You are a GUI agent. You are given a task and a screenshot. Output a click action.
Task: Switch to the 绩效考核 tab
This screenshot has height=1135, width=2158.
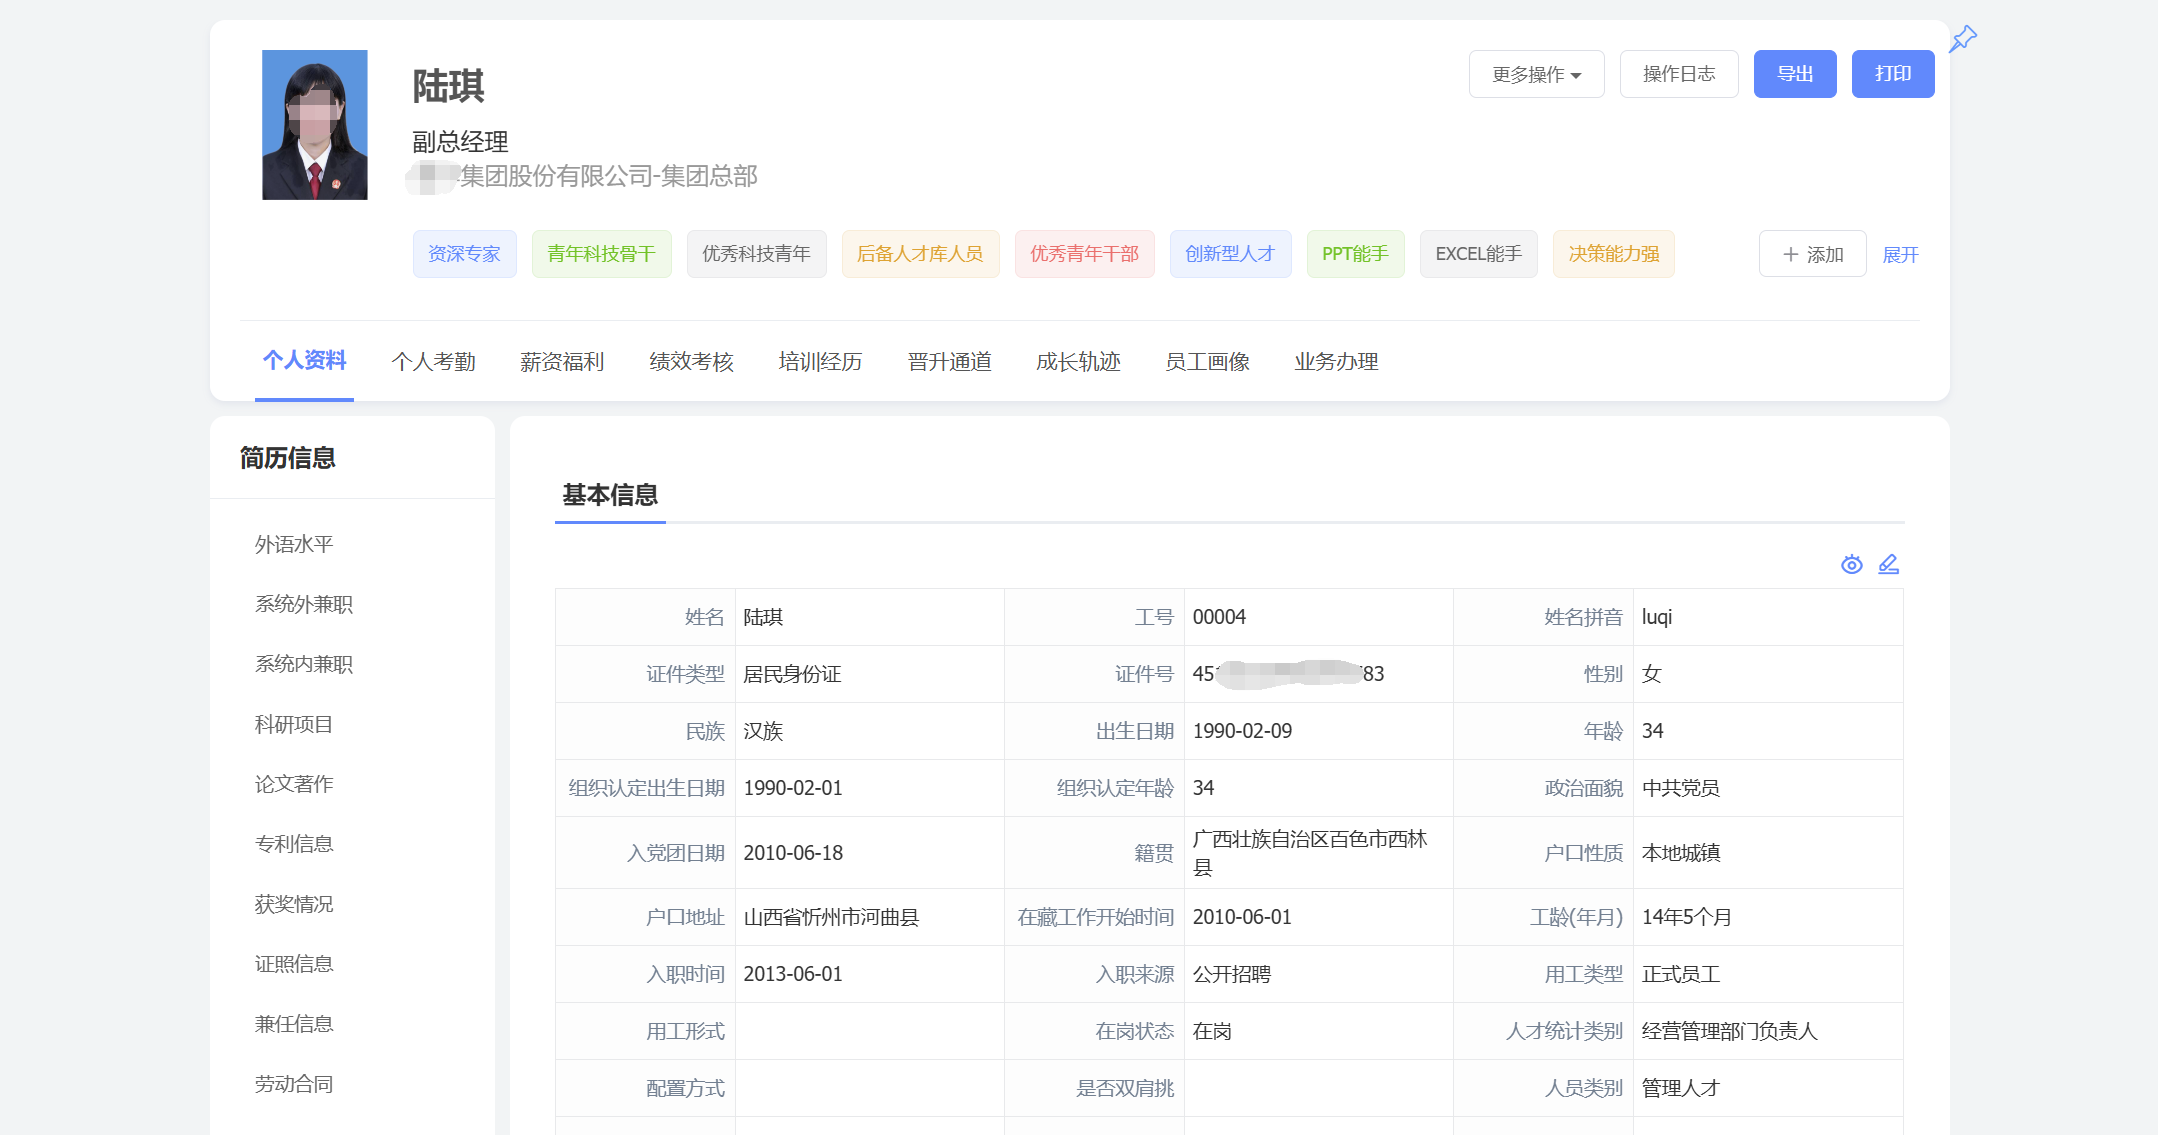[x=691, y=361]
